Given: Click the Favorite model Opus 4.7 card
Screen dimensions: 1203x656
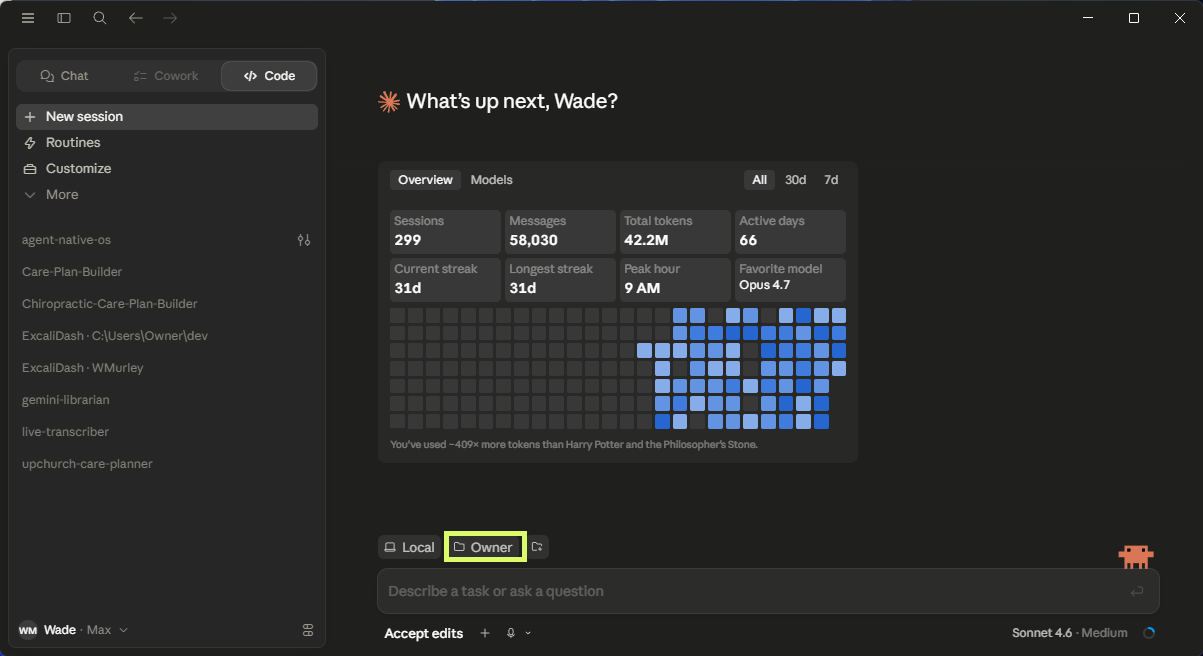Looking at the screenshot, I should point(792,280).
